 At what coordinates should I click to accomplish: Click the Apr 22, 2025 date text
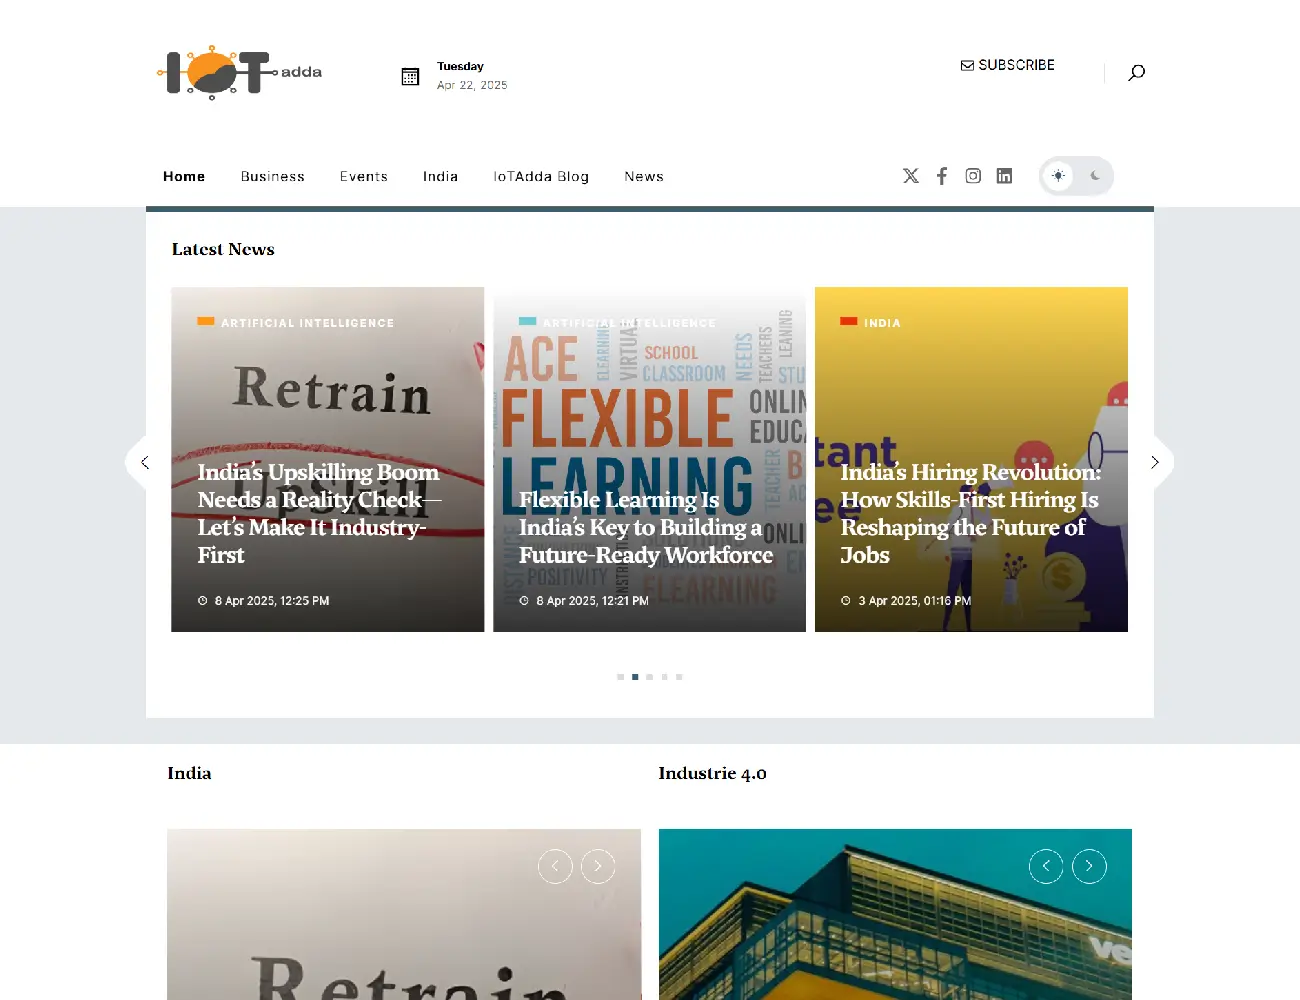click(x=472, y=85)
